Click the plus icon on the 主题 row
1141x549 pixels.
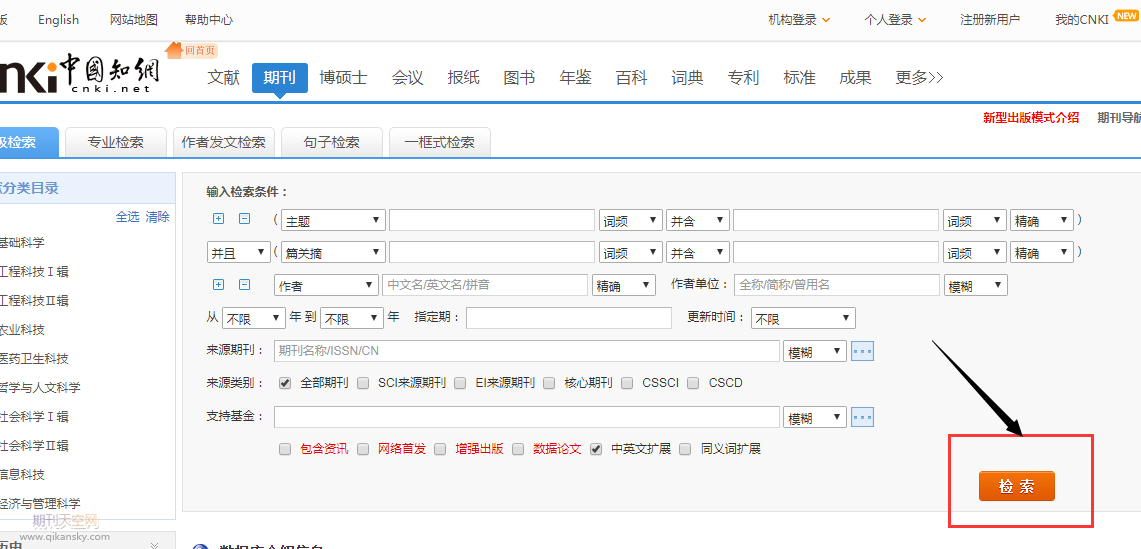tap(219, 219)
